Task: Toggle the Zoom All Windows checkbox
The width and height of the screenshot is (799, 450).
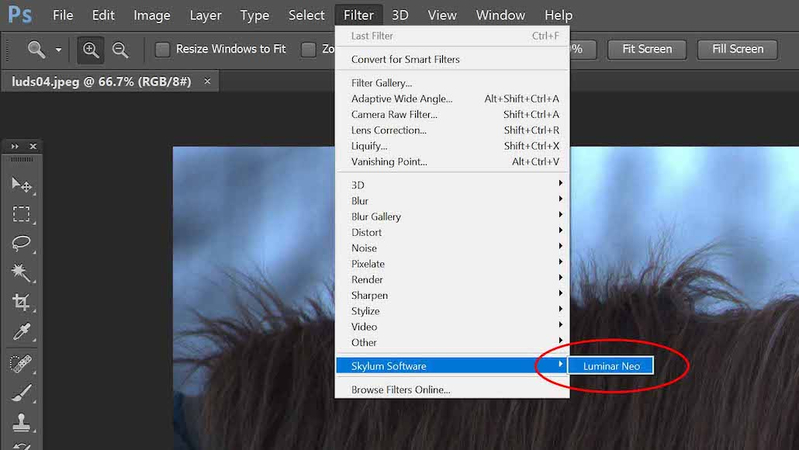Action: [x=308, y=49]
